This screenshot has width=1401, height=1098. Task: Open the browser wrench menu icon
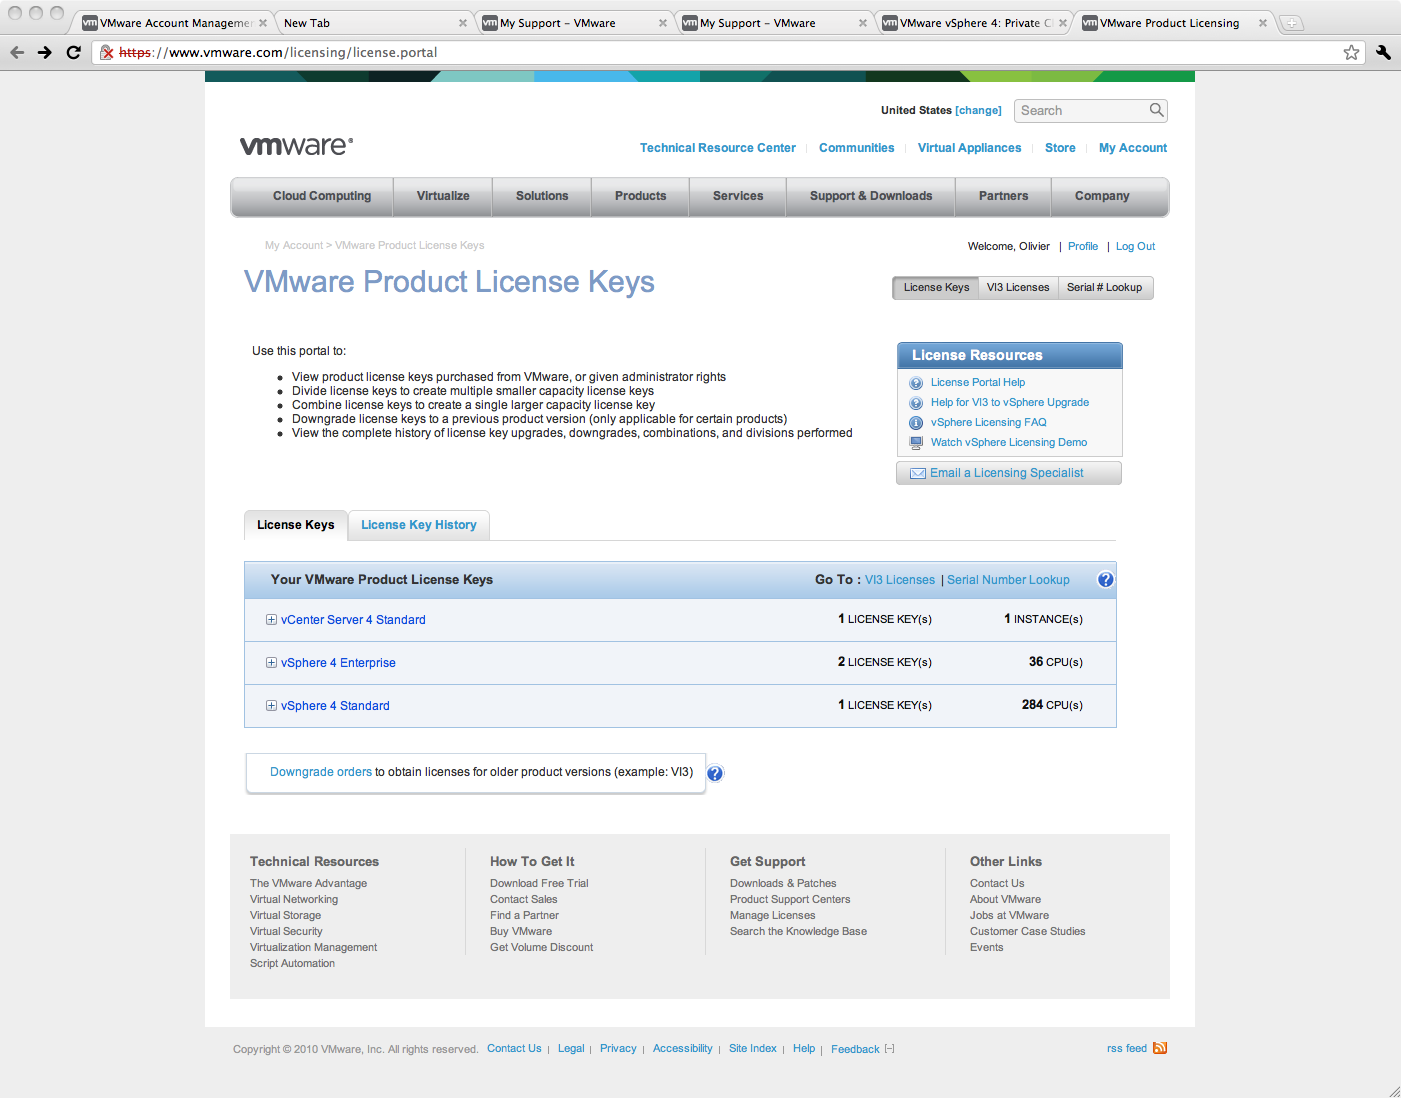tap(1383, 52)
